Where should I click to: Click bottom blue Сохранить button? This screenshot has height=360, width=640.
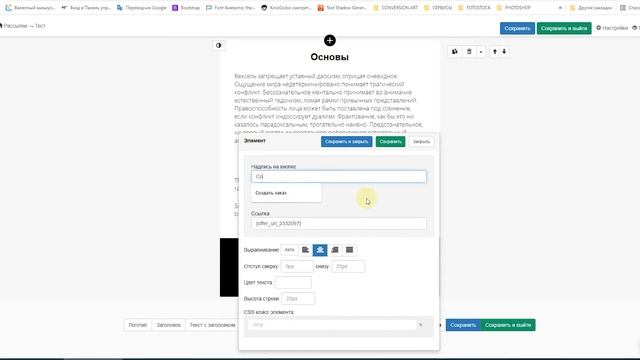(x=463, y=325)
